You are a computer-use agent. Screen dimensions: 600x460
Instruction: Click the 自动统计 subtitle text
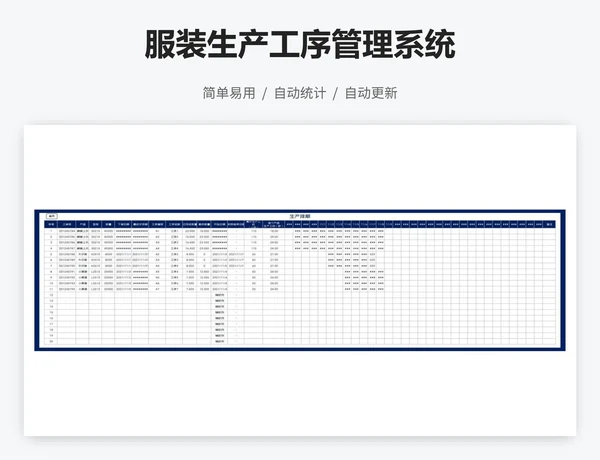[300, 93]
